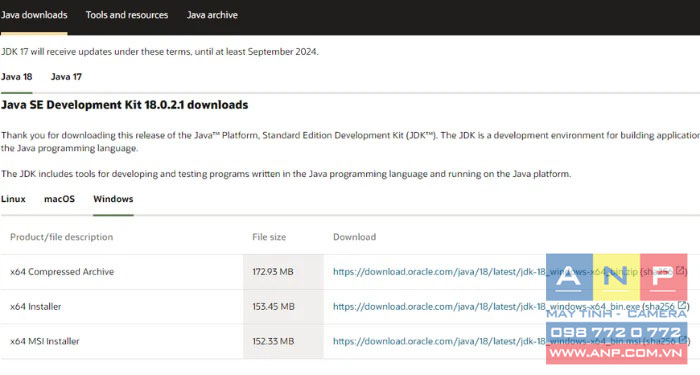Open sha256 external icon for MSI Installer
The height and width of the screenshot is (375, 700).
click(x=683, y=340)
